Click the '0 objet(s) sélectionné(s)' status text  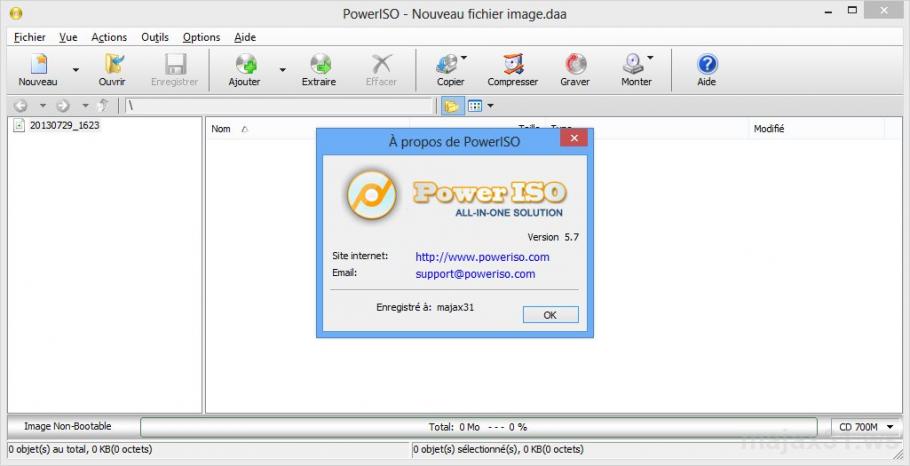[x=498, y=449]
